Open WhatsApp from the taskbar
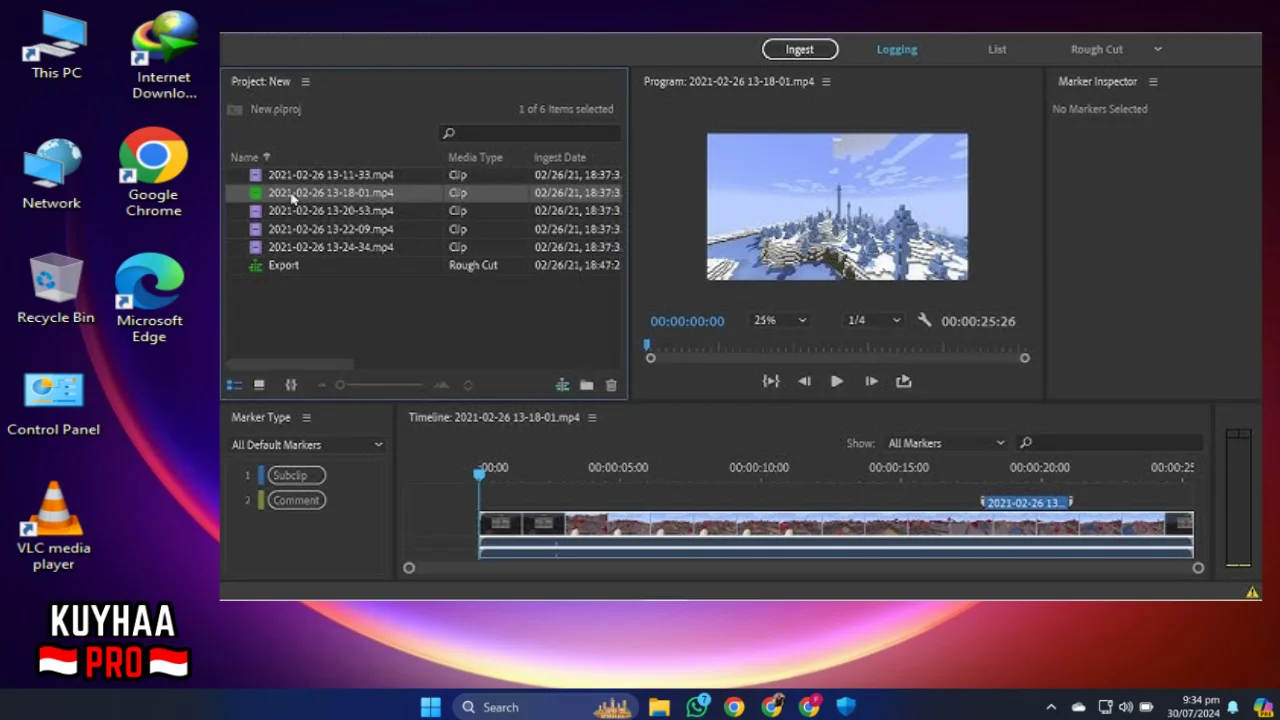This screenshot has height=720, width=1280. 697,707
